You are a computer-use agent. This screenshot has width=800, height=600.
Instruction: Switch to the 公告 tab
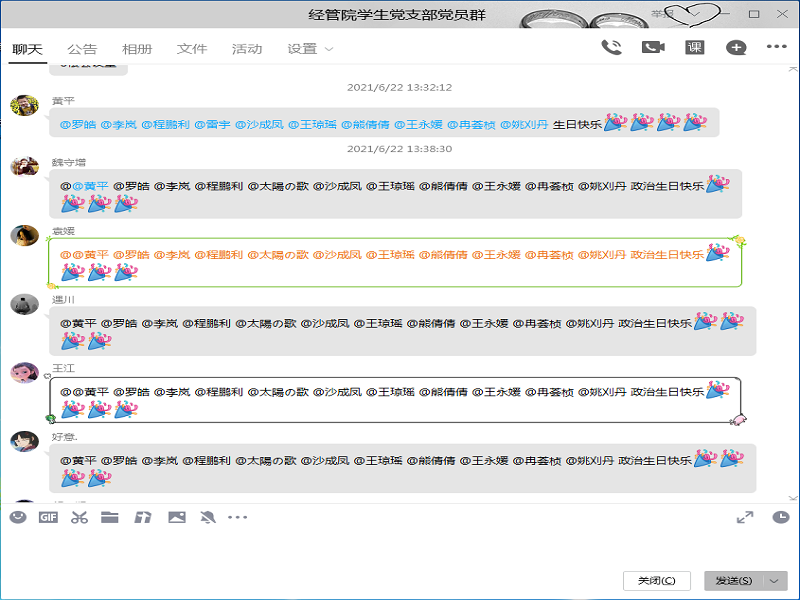(x=82, y=49)
